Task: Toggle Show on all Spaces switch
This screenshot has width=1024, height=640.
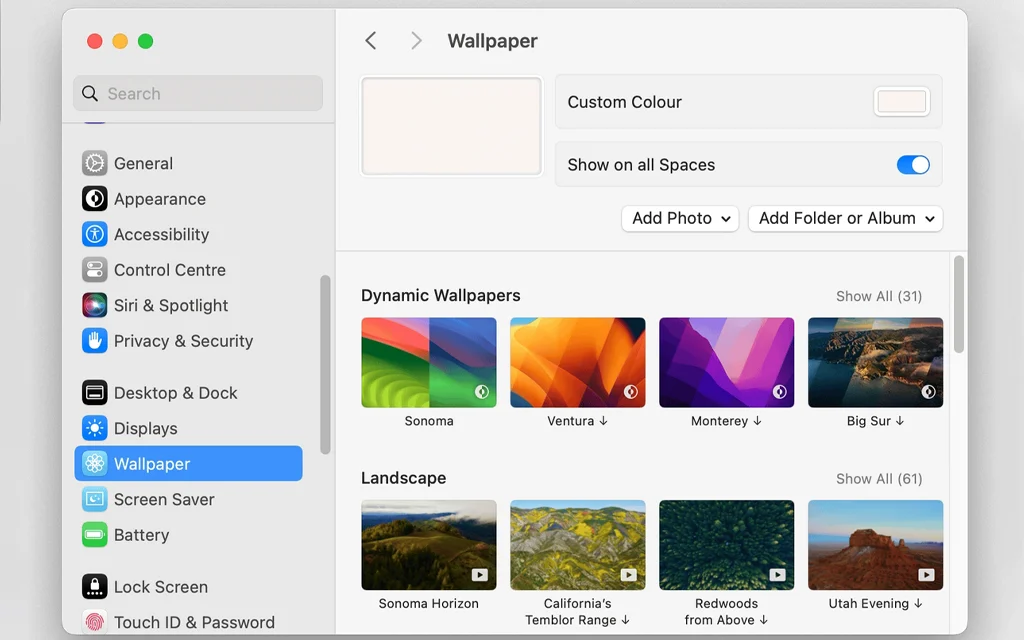Action: click(913, 165)
